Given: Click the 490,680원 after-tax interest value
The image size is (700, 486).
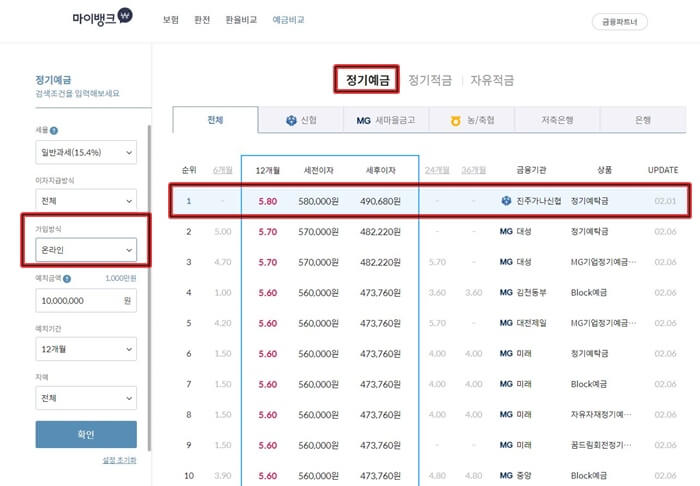Looking at the screenshot, I should click(x=380, y=201).
